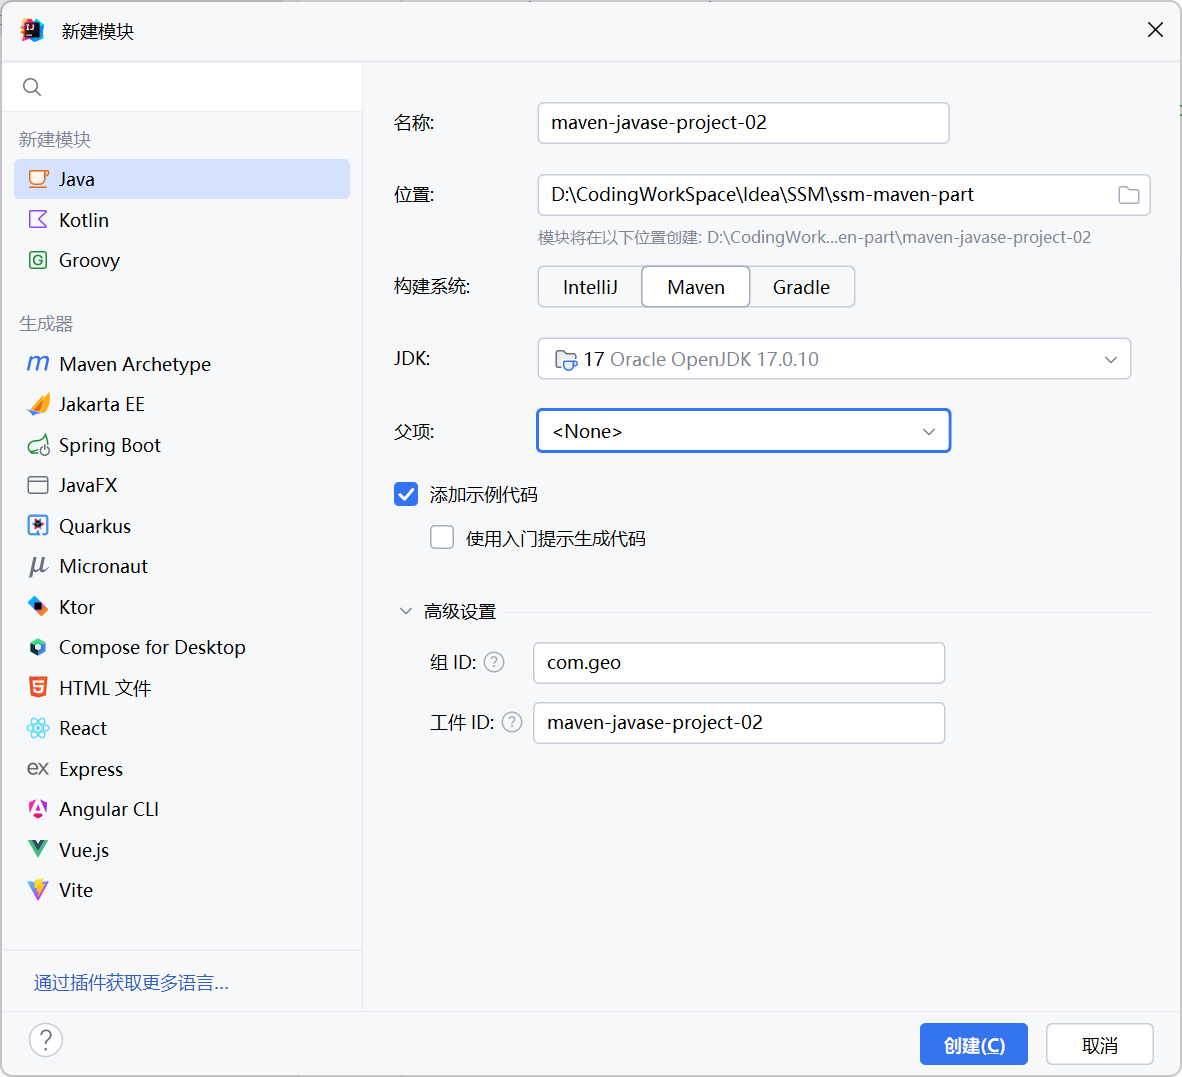The height and width of the screenshot is (1077, 1182).
Task: Click the Java cup icon in sidebar
Action: tap(38, 179)
